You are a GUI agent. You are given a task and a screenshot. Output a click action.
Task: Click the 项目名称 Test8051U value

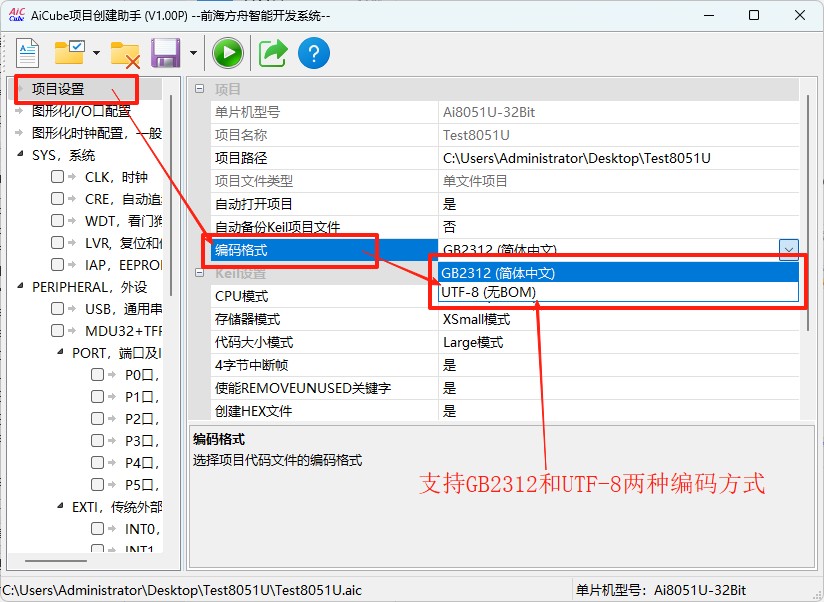(x=476, y=135)
